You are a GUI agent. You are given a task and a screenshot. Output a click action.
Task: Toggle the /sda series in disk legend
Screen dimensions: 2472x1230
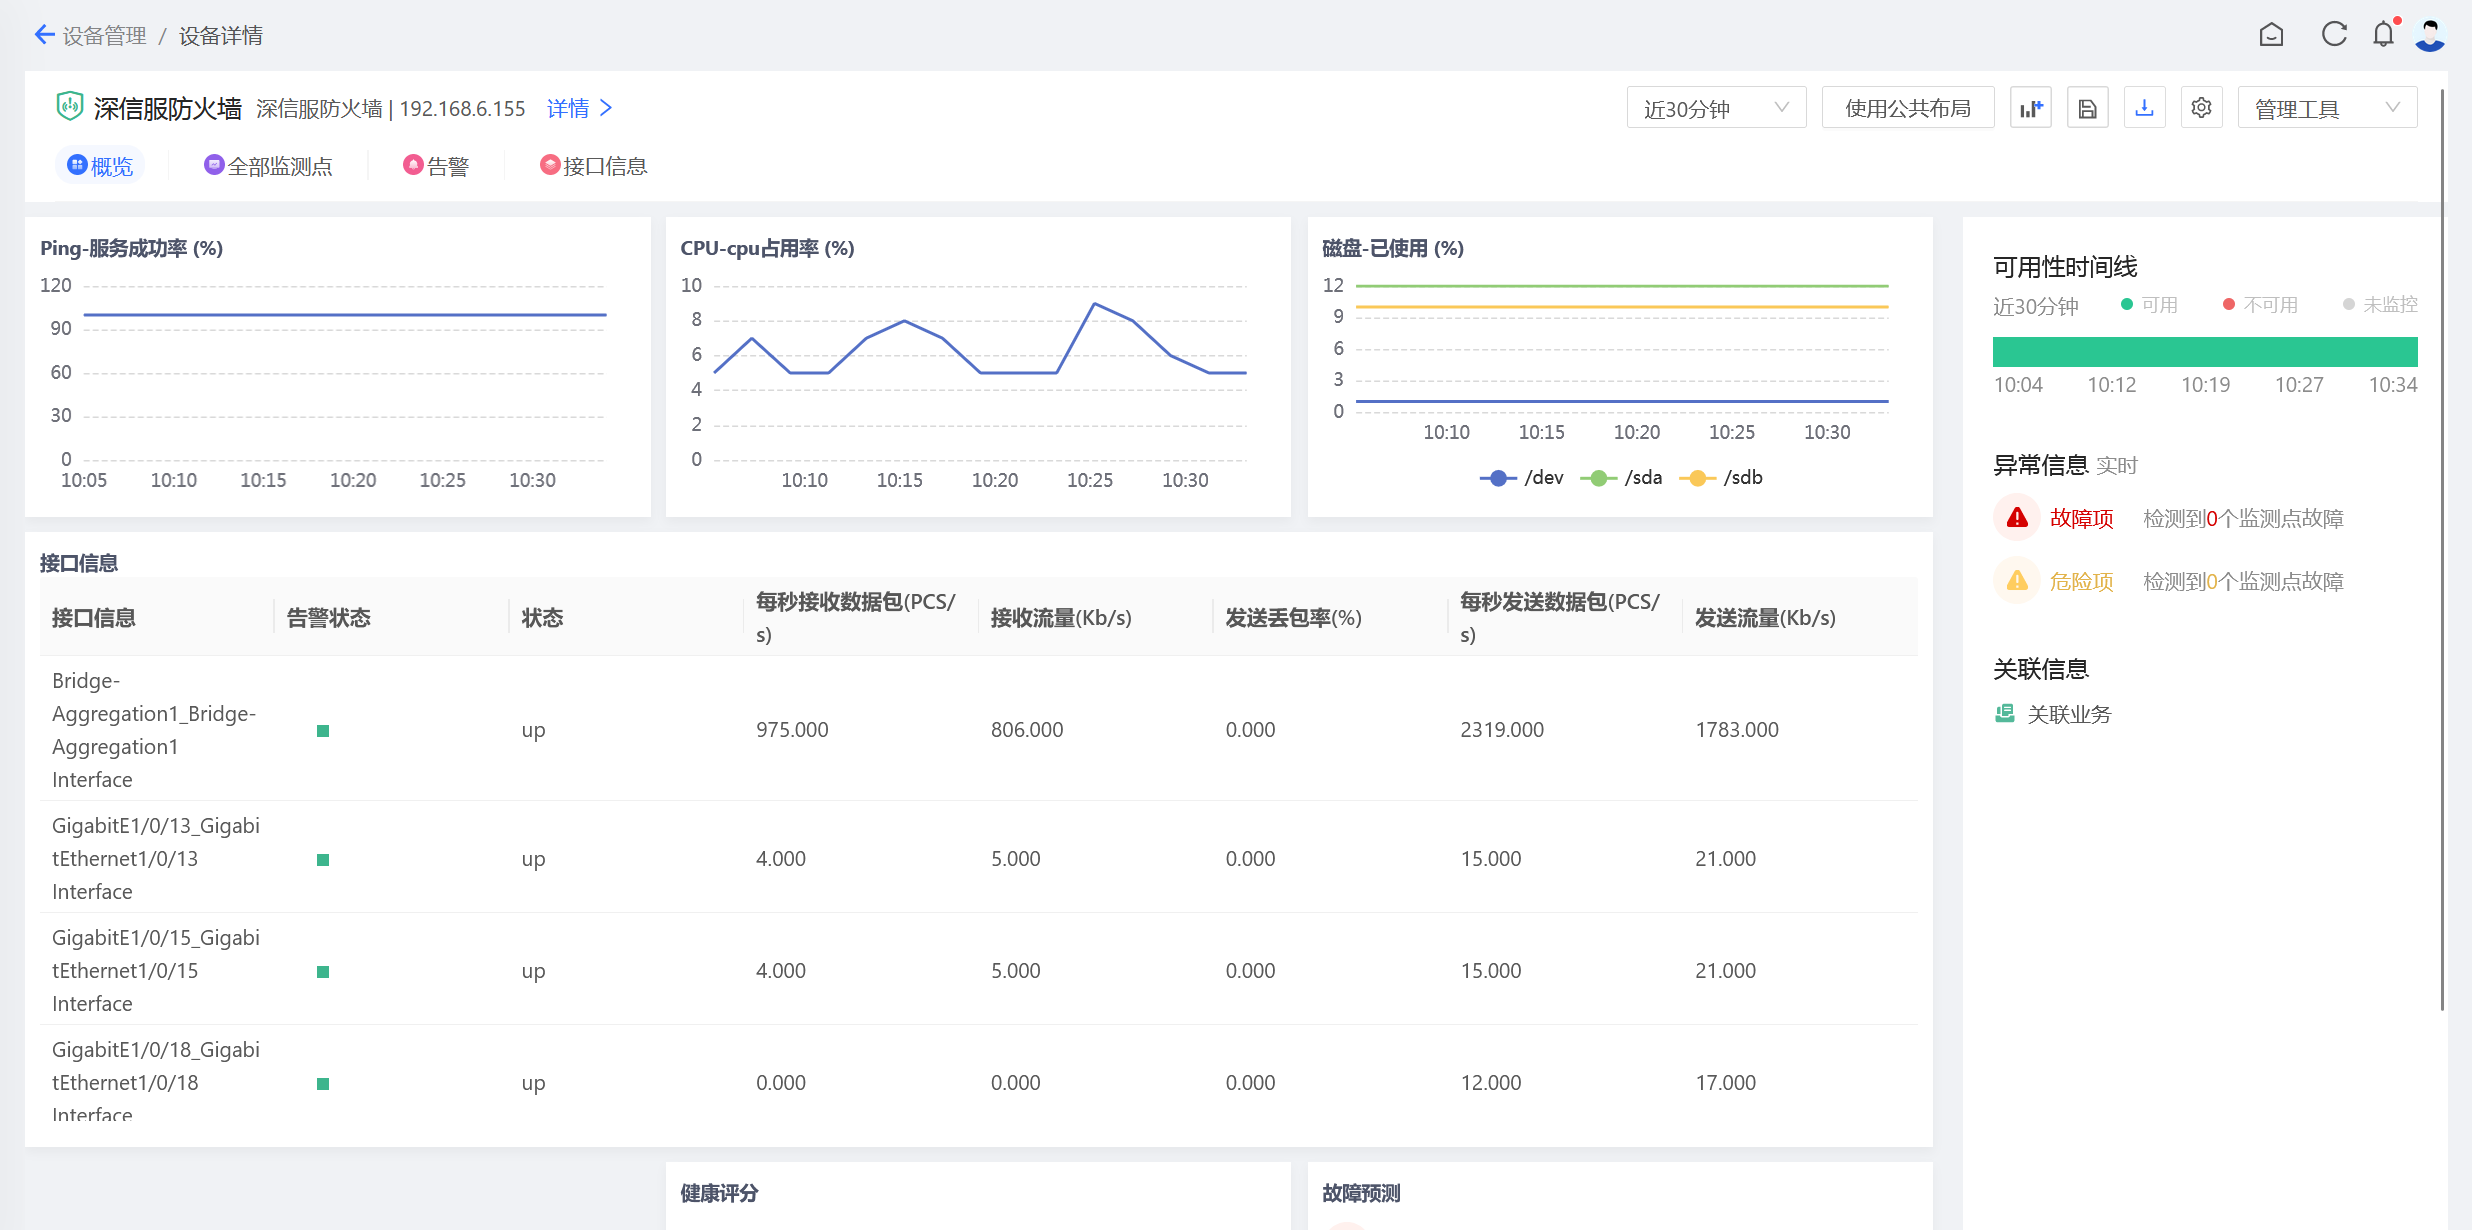tap(1622, 478)
